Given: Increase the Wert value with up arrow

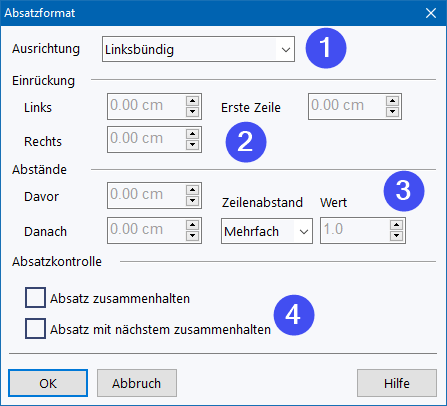Looking at the screenshot, I should click(x=397, y=225).
